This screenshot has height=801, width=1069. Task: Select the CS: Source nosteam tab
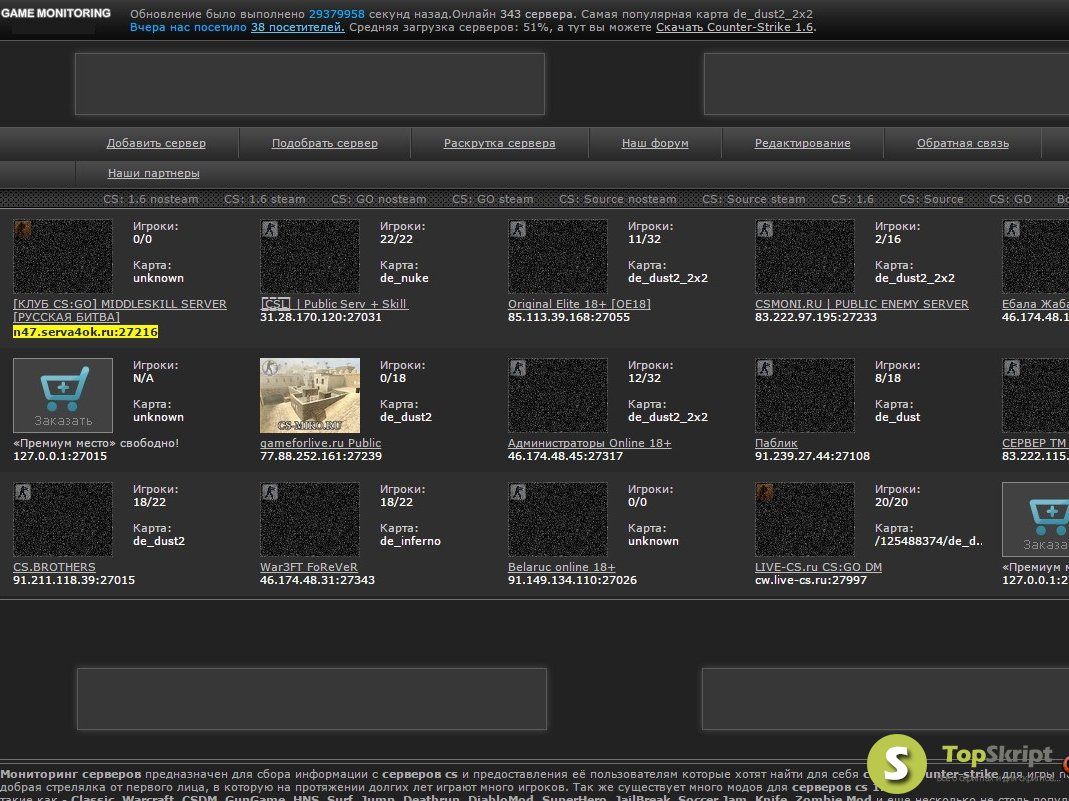[618, 199]
